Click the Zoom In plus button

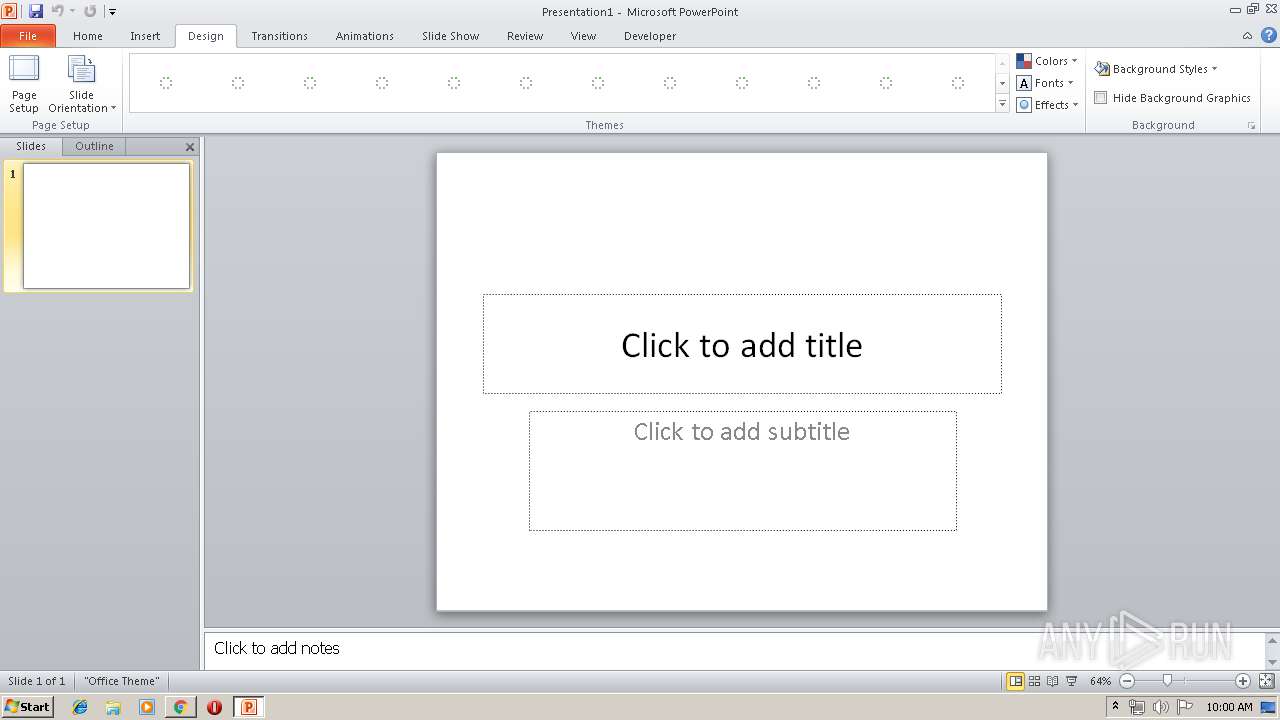(x=1243, y=681)
